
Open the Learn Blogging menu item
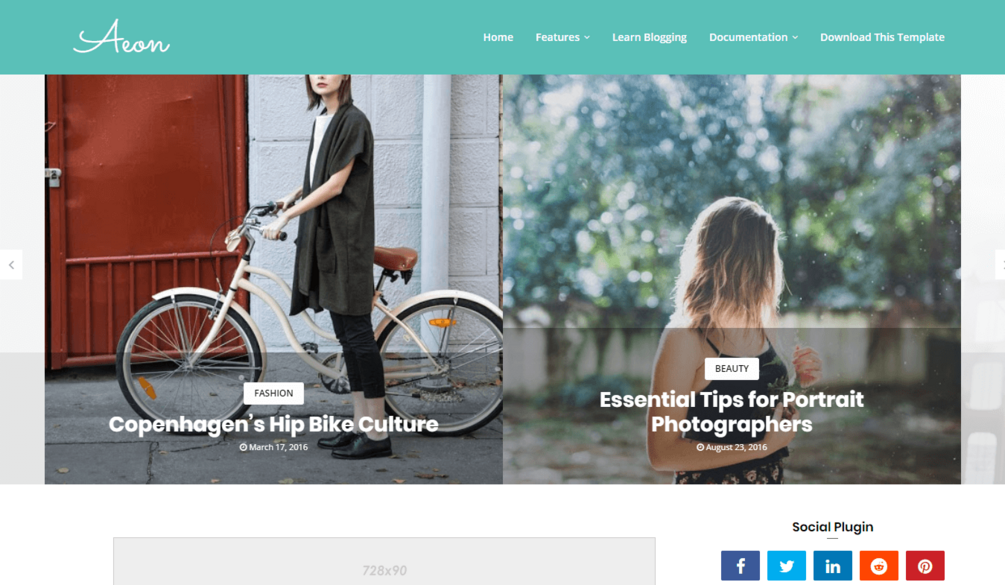tap(649, 37)
